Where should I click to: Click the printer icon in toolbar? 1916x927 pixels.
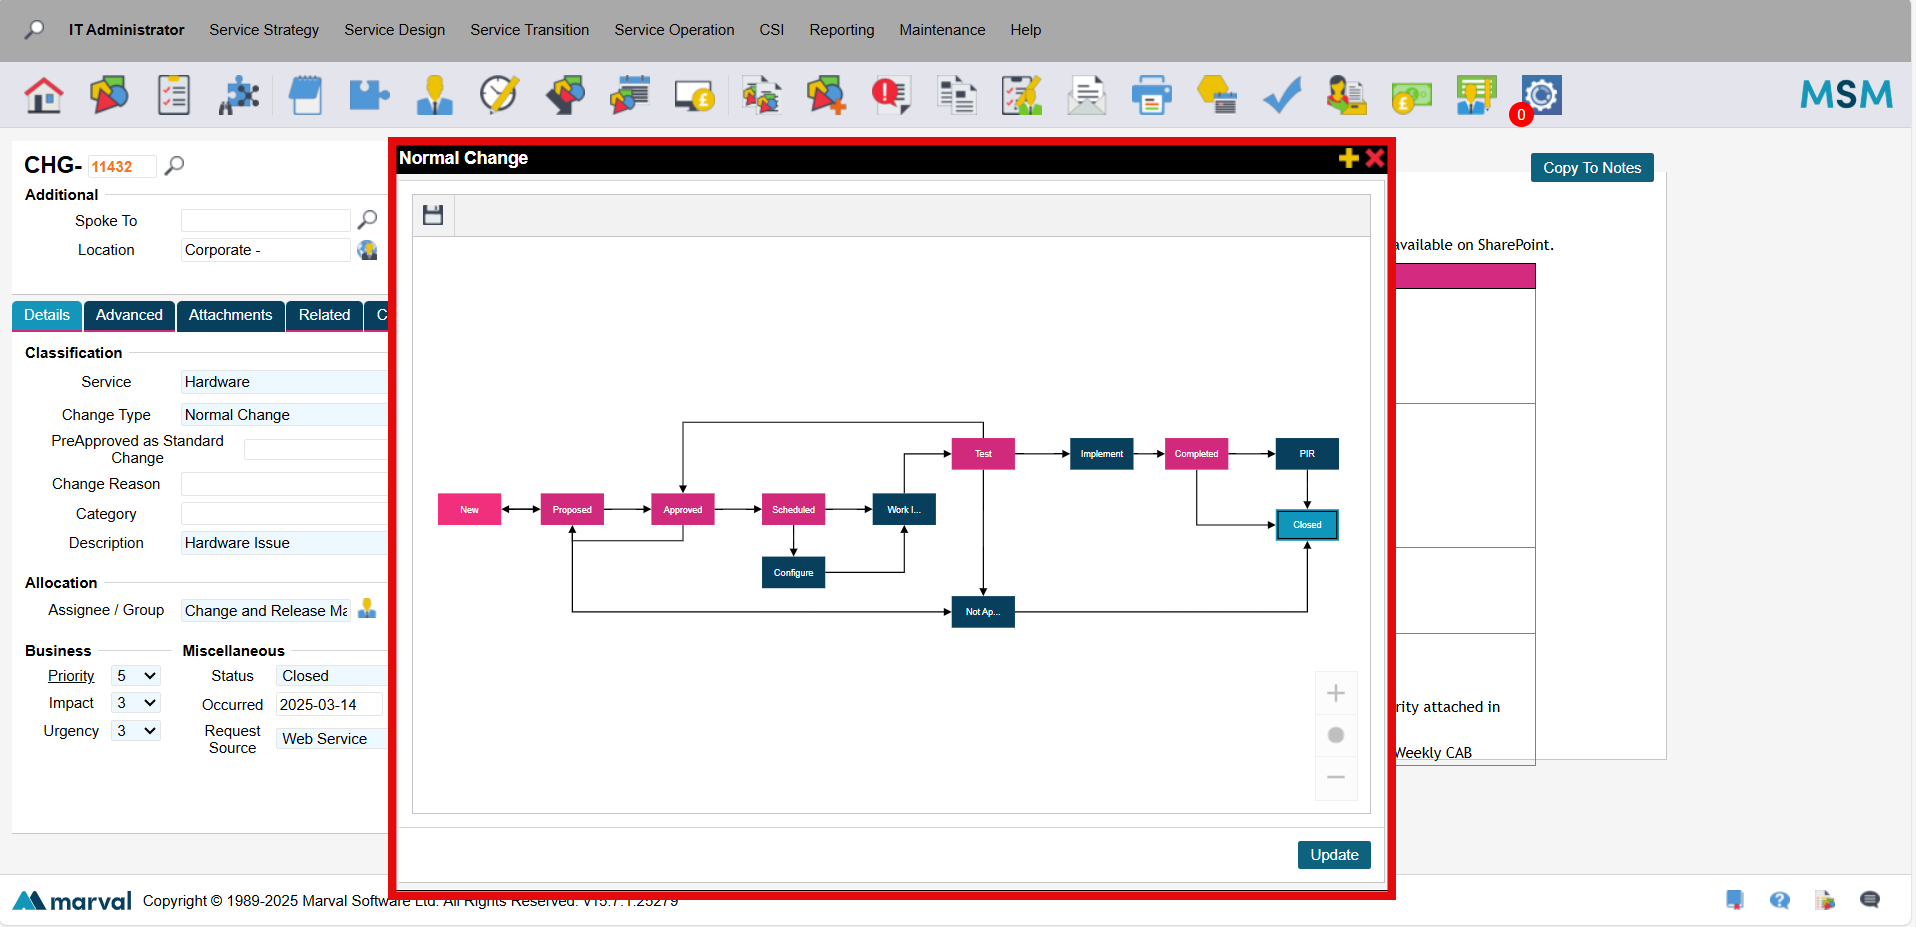tap(1151, 95)
